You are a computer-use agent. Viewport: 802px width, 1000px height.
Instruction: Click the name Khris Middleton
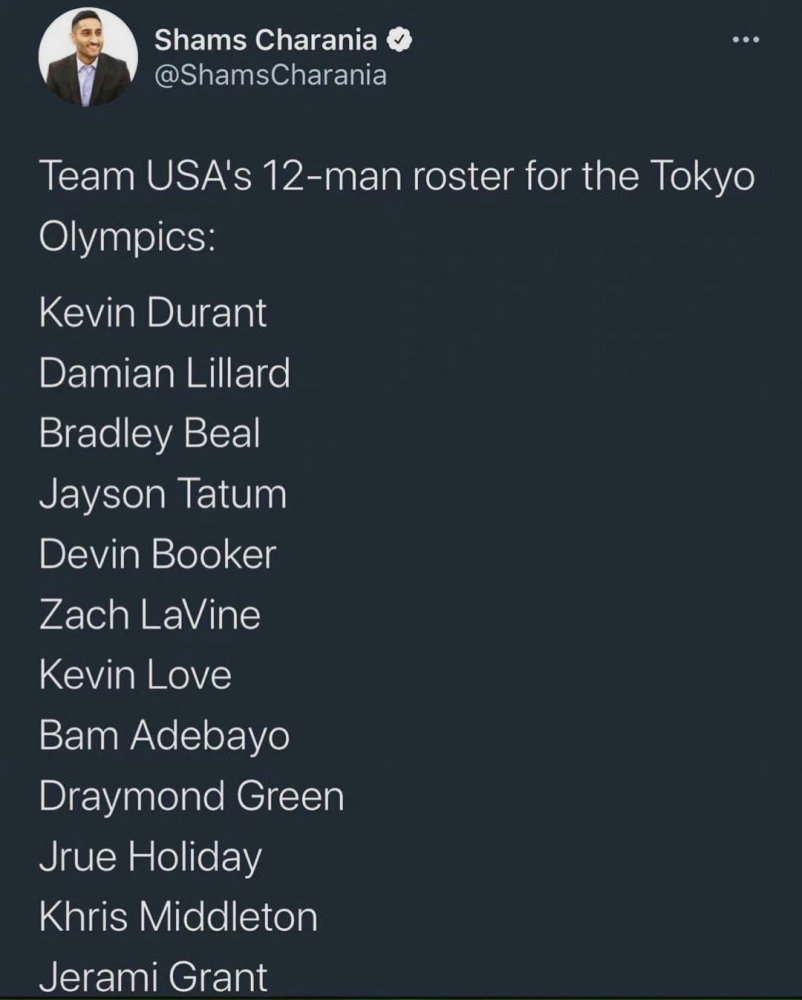tap(178, 916)
